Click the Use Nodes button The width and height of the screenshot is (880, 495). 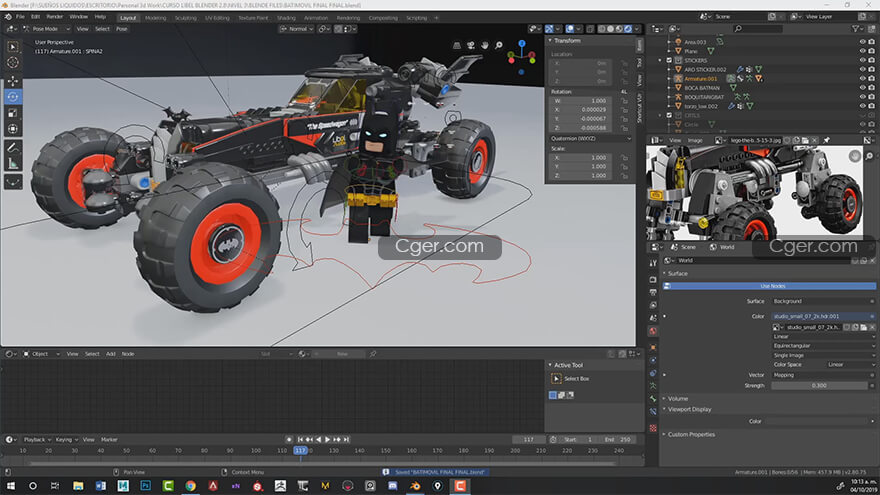[x=769, y=286]
